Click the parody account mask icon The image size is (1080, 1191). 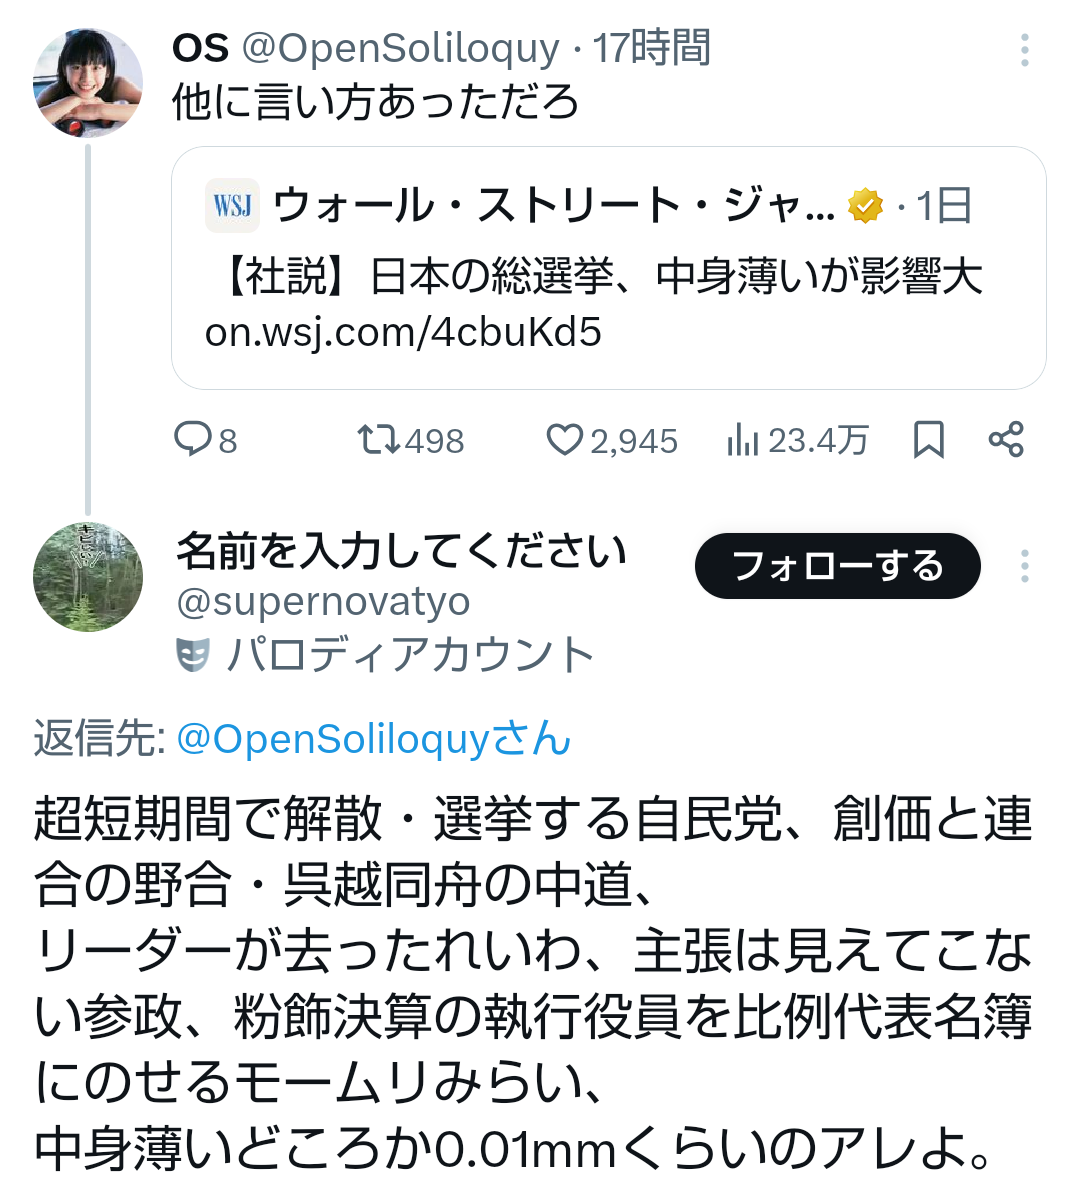tap(193, 655)
